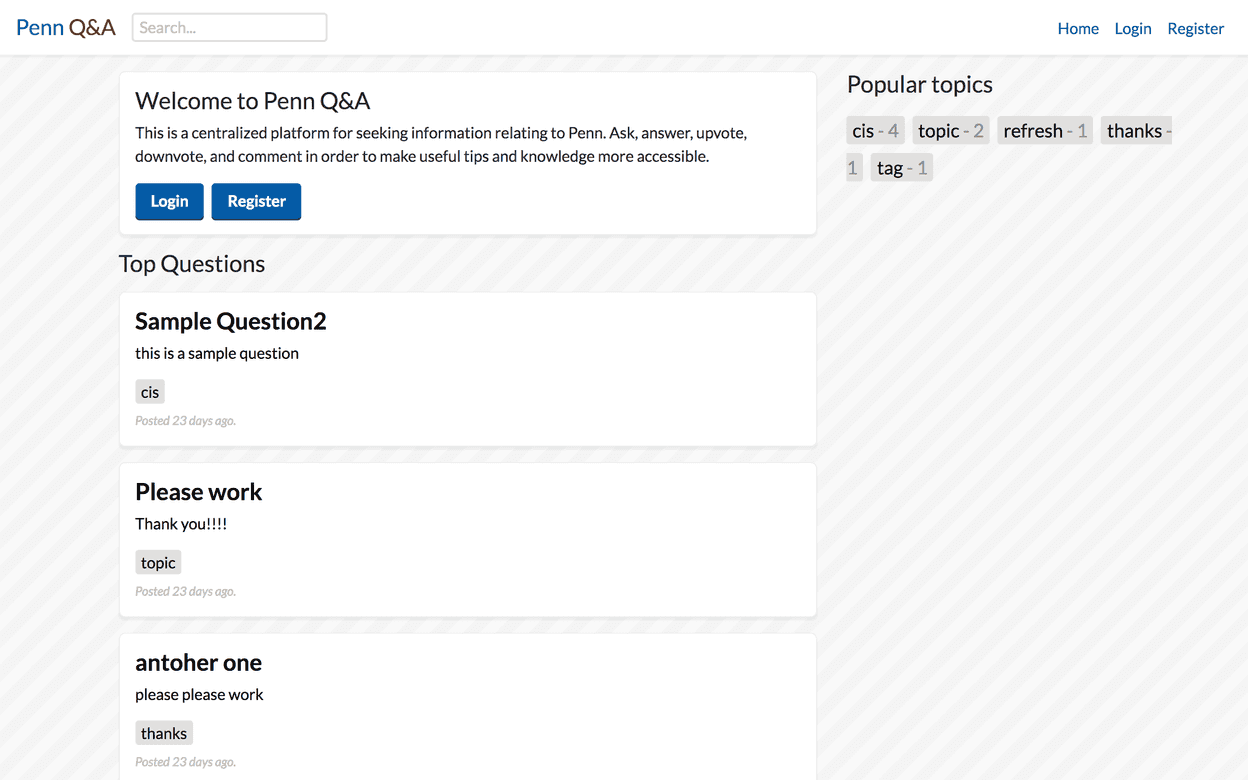The width and height of the screenshot is (1248, 780).
Task: Choose popular topic cis - 4
Action: click(x=875, y=131)
